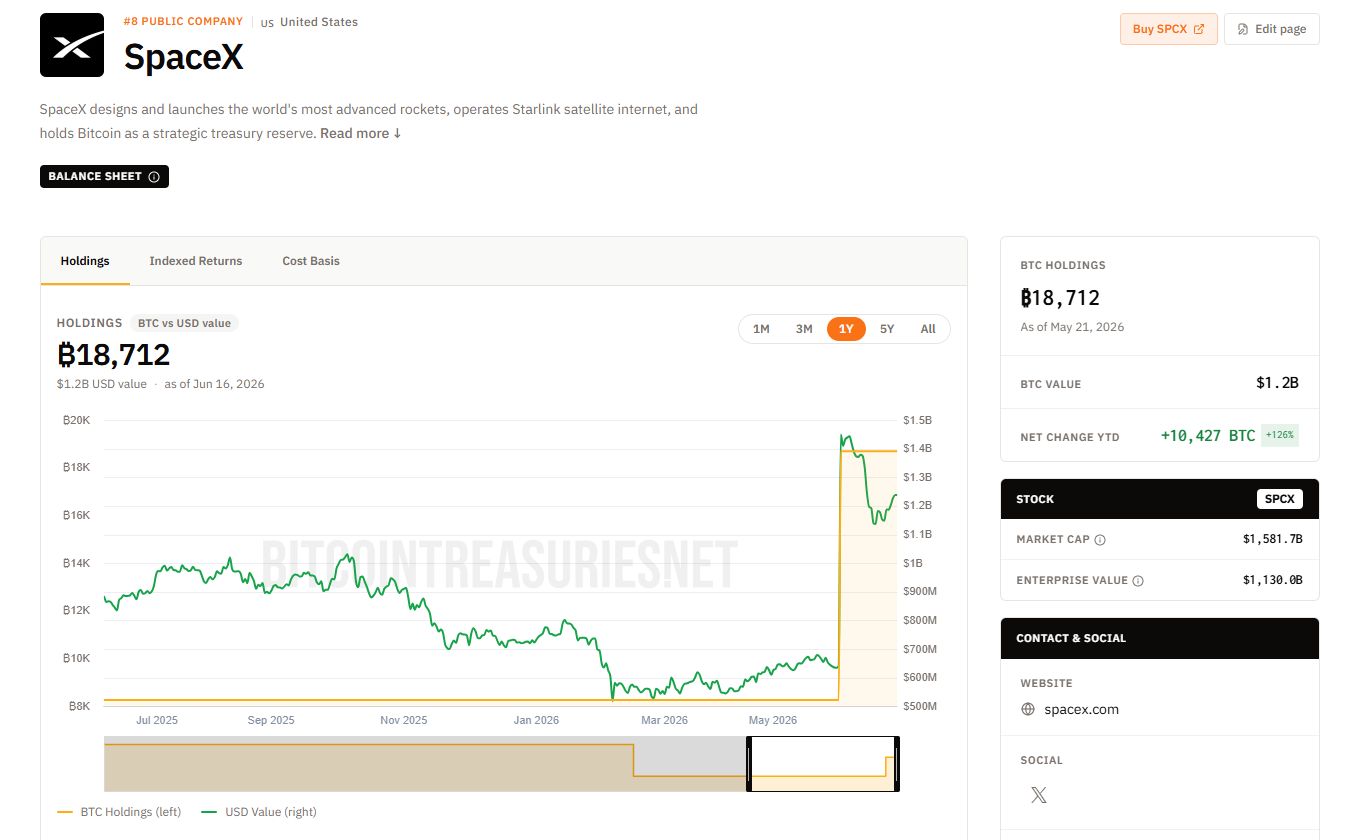Screen dimensions: 1352x840
Task: Click the +10,427 BTC net change value
Action: (1208, 436)
